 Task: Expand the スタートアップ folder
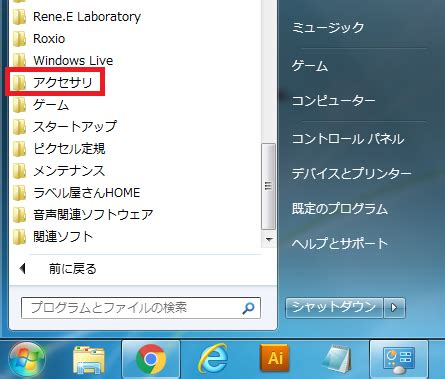pyautogui.click(x=75, y=126)
